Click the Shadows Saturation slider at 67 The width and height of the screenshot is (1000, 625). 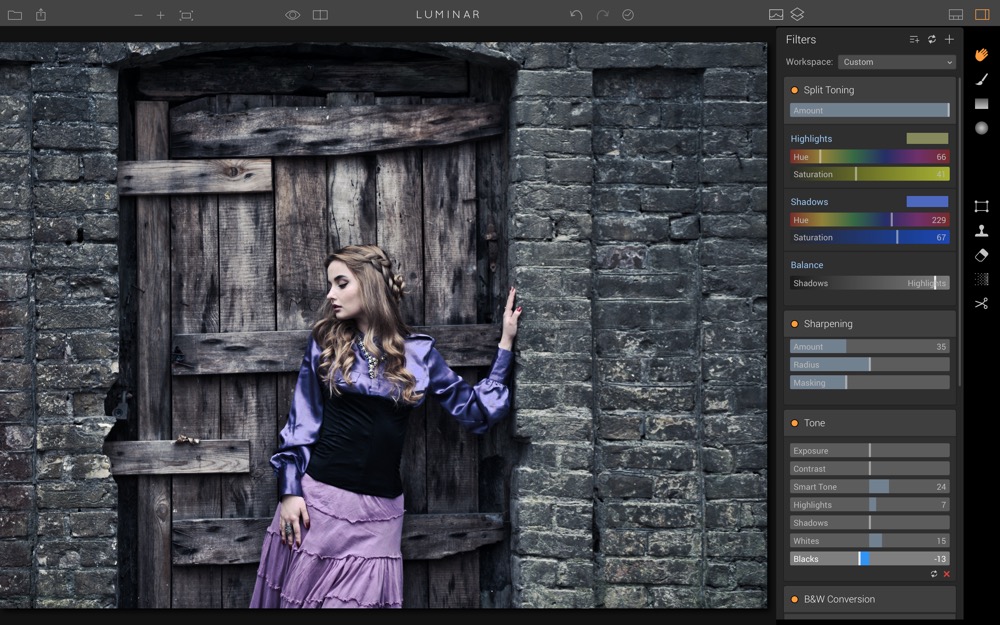point(870,237)
